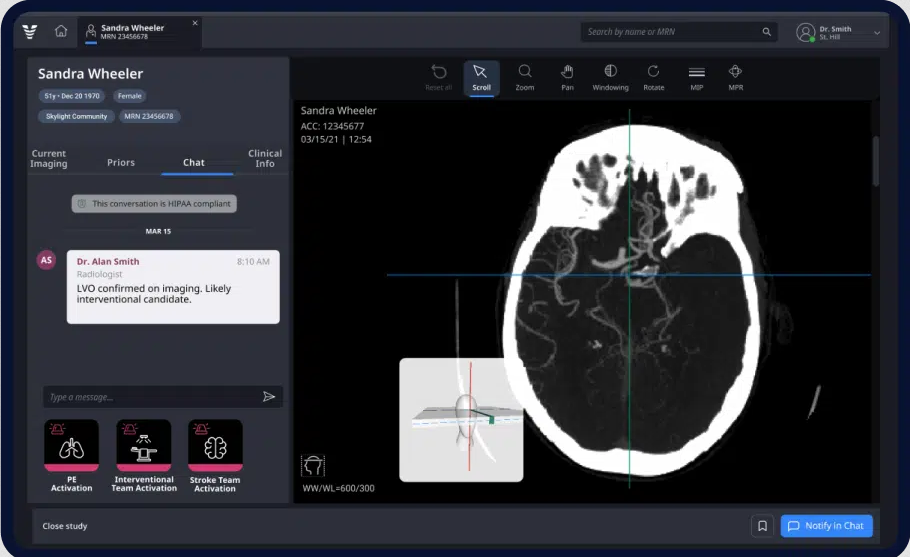This screenshot has height=557, width=910.
Task: Click the Notify in Chat button
Action: click(x=826, y=526)
